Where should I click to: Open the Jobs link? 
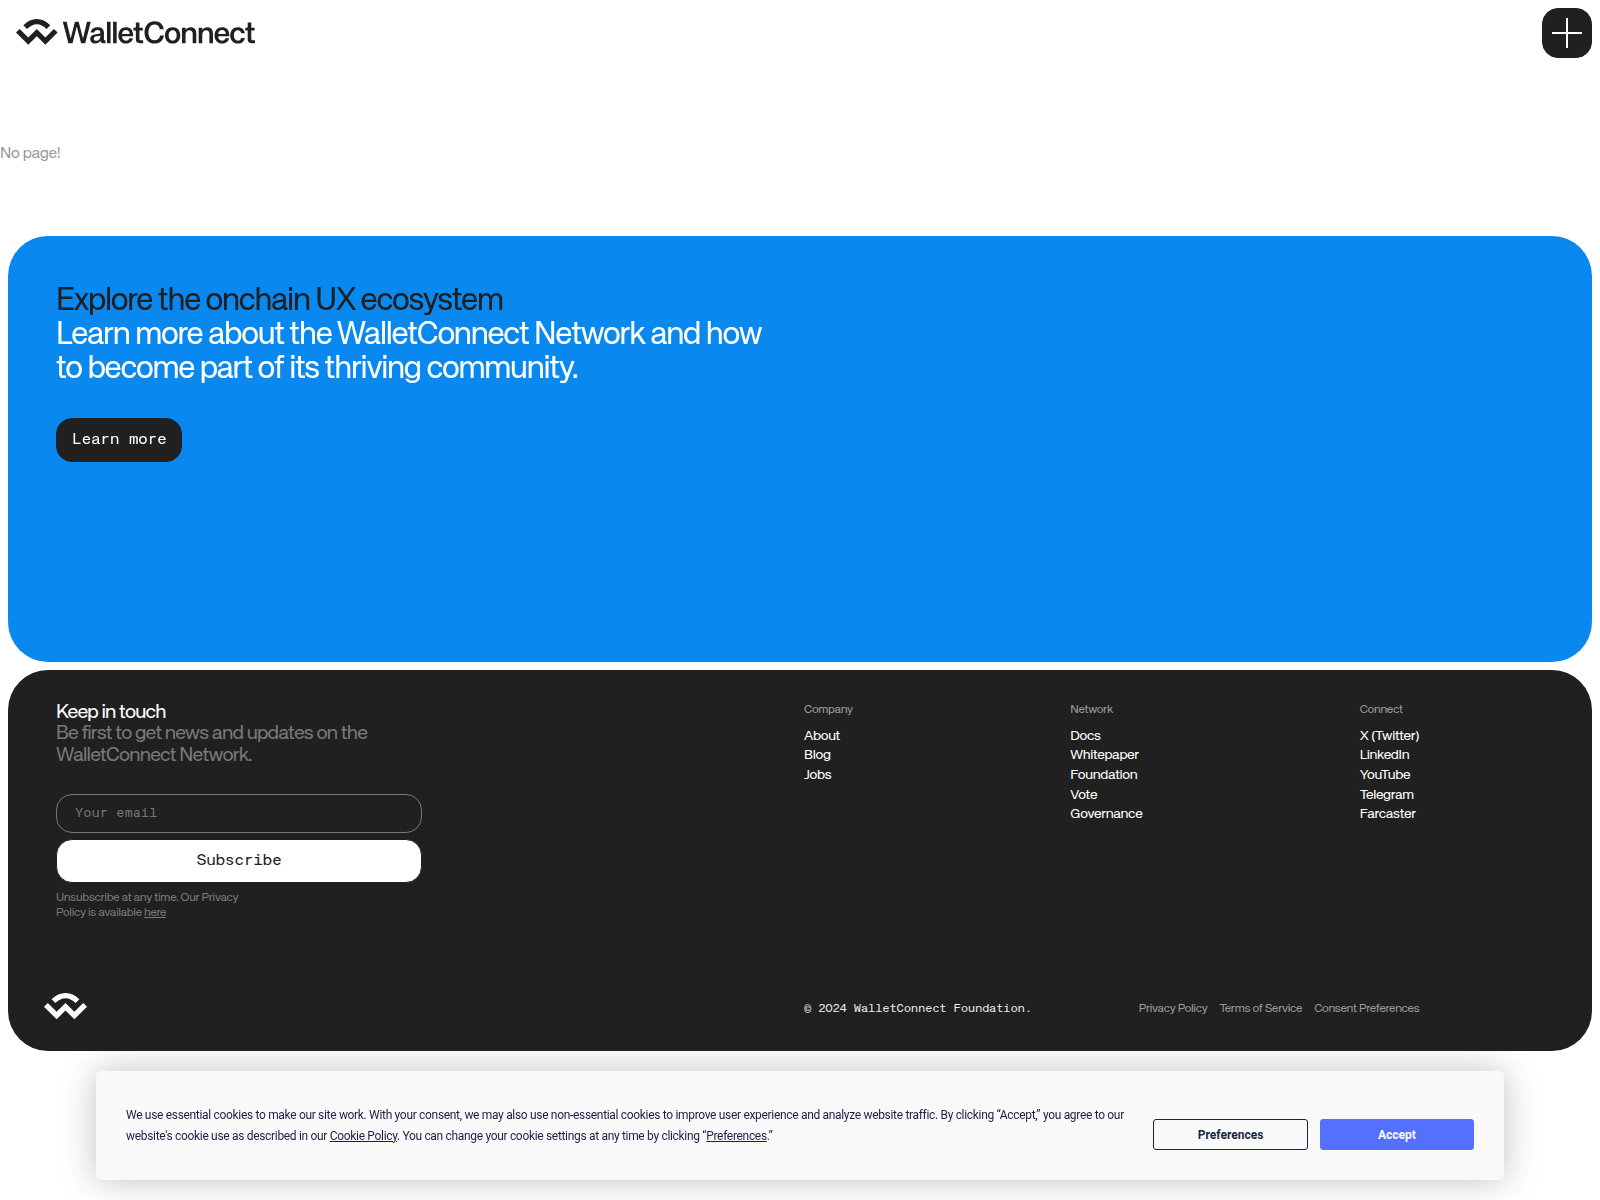click(x=818, y=775)
